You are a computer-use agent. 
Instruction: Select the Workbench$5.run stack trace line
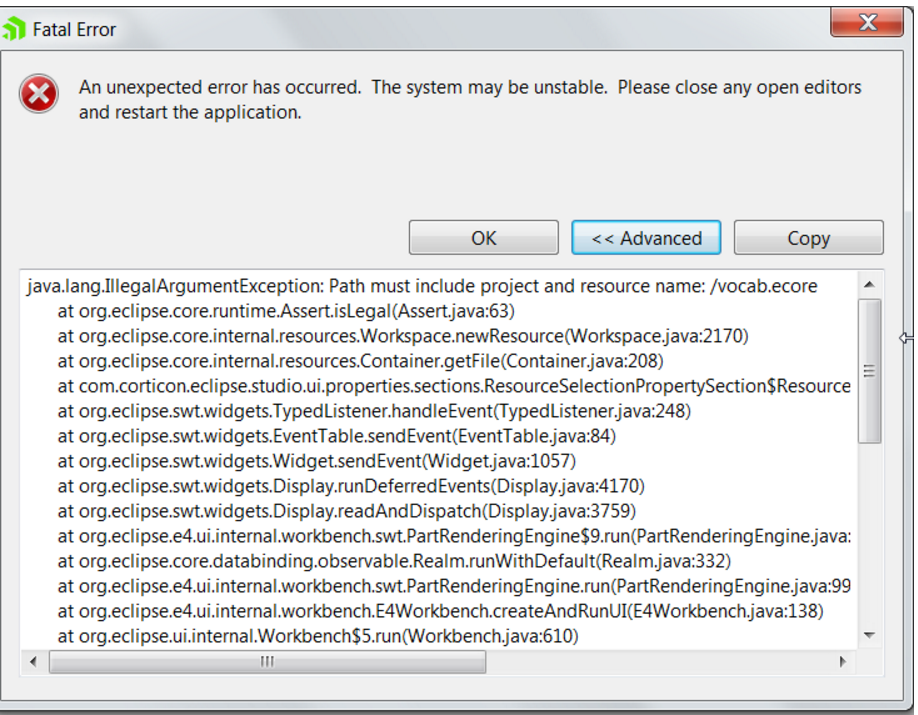click(x=318, y=637)
